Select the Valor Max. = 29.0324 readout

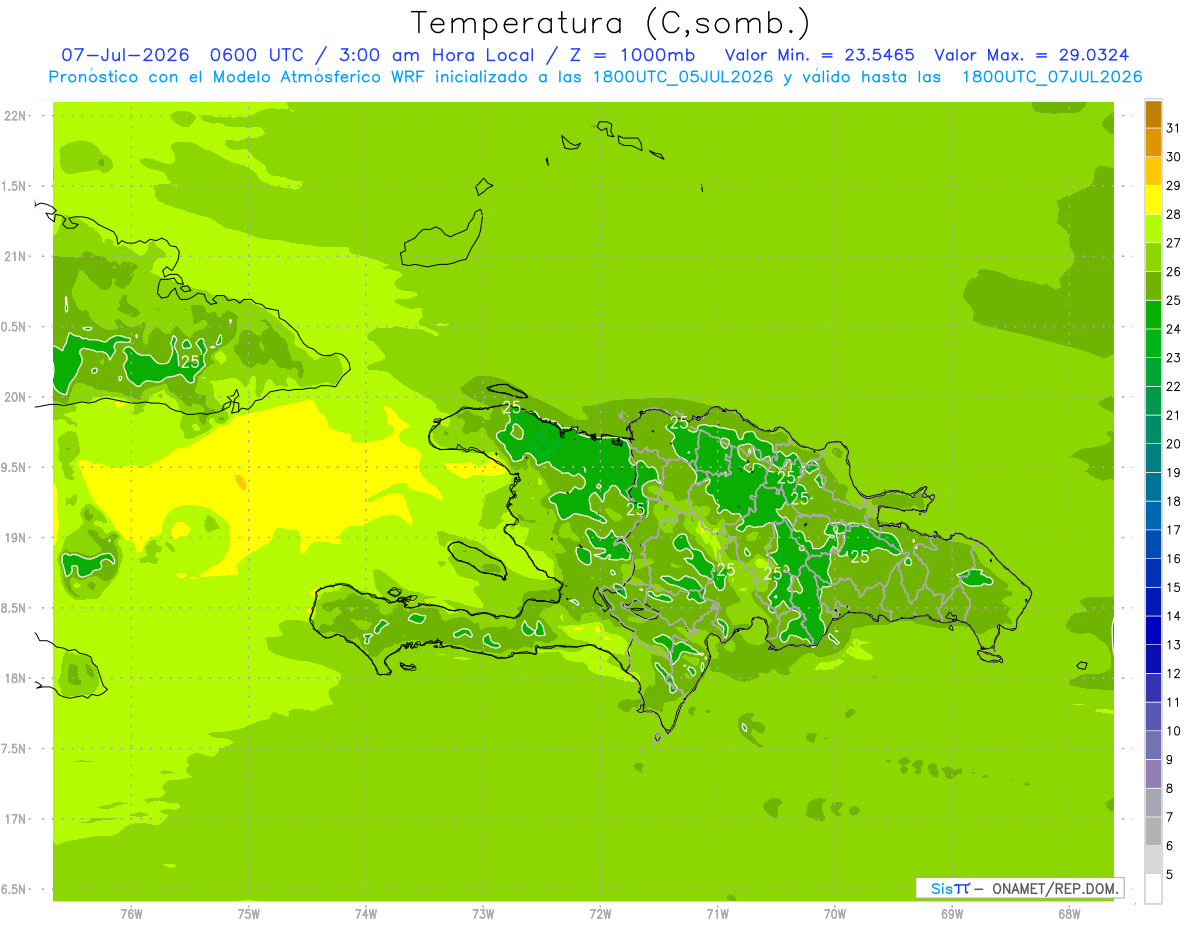(1032, 55)
